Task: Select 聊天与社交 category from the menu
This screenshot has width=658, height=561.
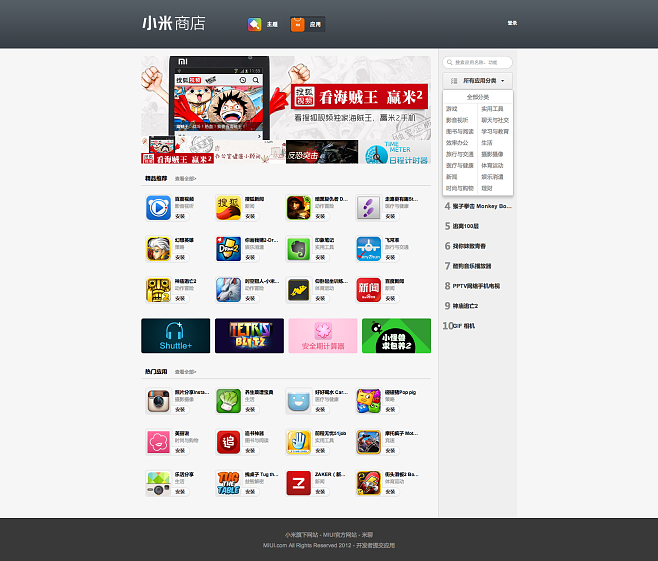Action: pyautogui.click(x=495, y=120)
